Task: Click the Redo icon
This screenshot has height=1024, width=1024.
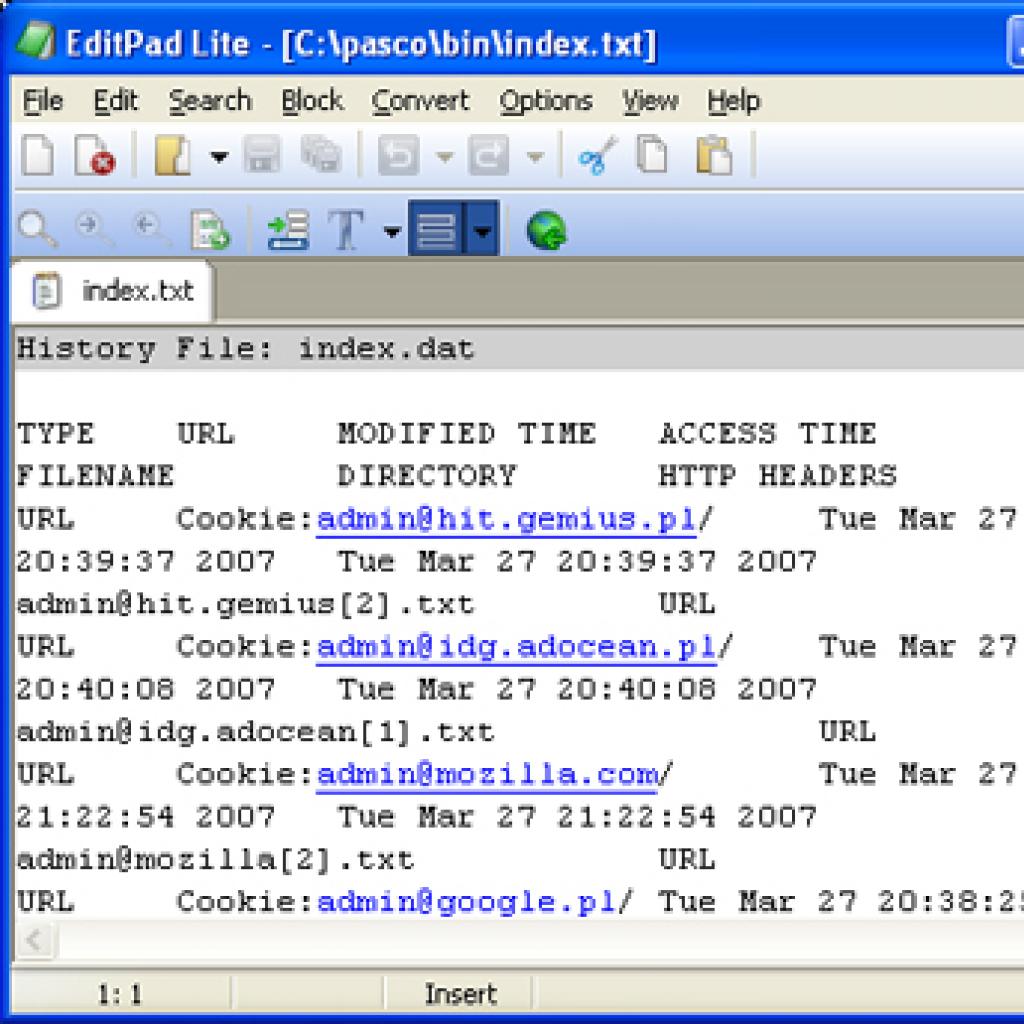Action: 488,155
